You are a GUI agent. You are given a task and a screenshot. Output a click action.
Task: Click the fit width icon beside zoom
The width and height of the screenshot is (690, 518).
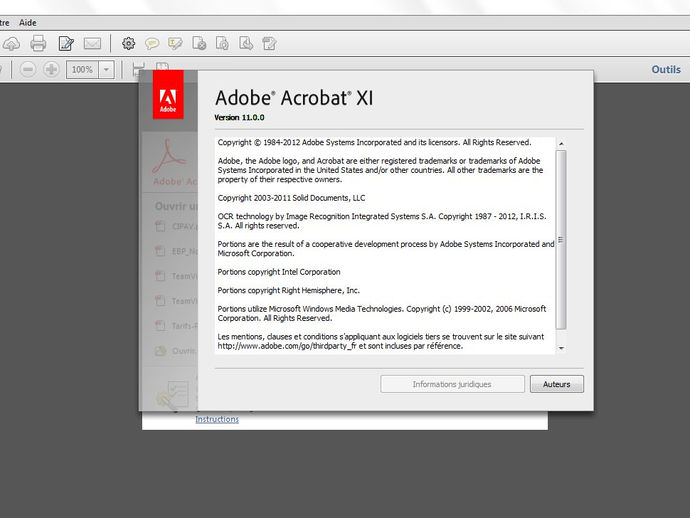pyautogui.click(x=138, y=68)
